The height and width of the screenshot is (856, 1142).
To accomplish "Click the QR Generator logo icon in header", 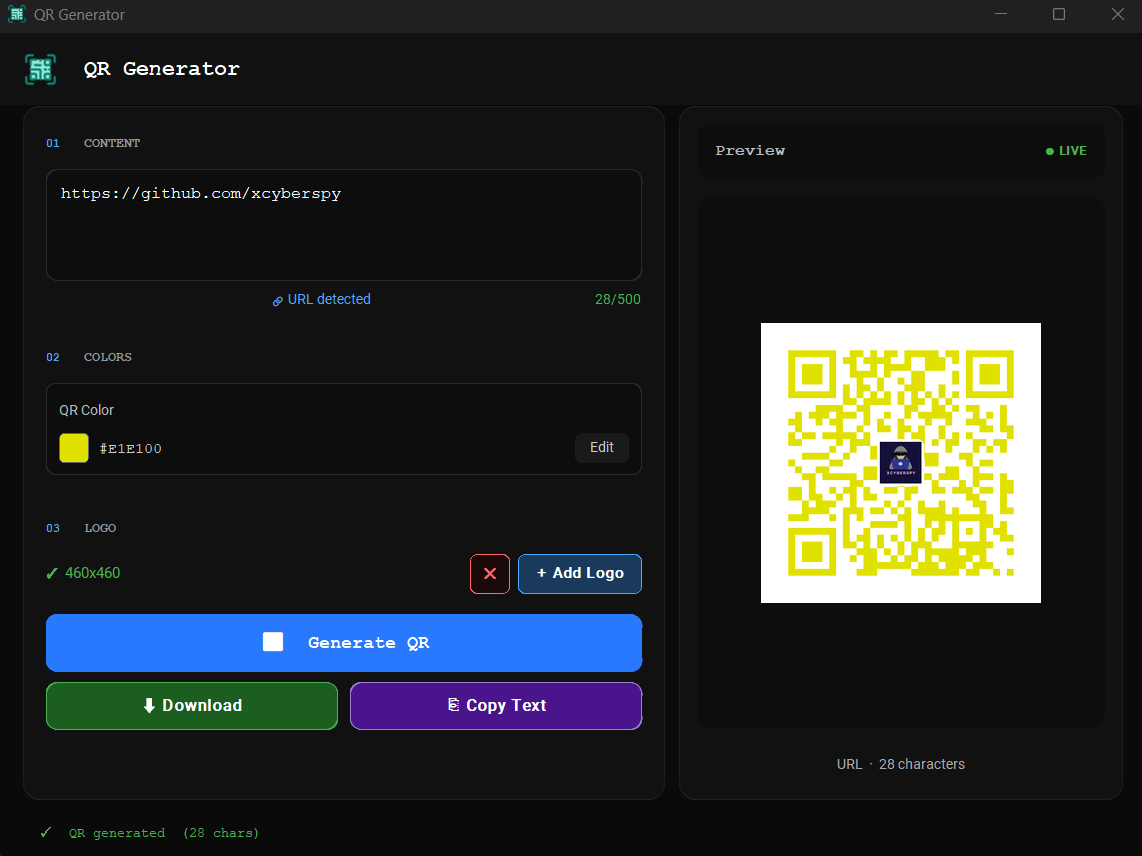I will [x=40, y=69].
